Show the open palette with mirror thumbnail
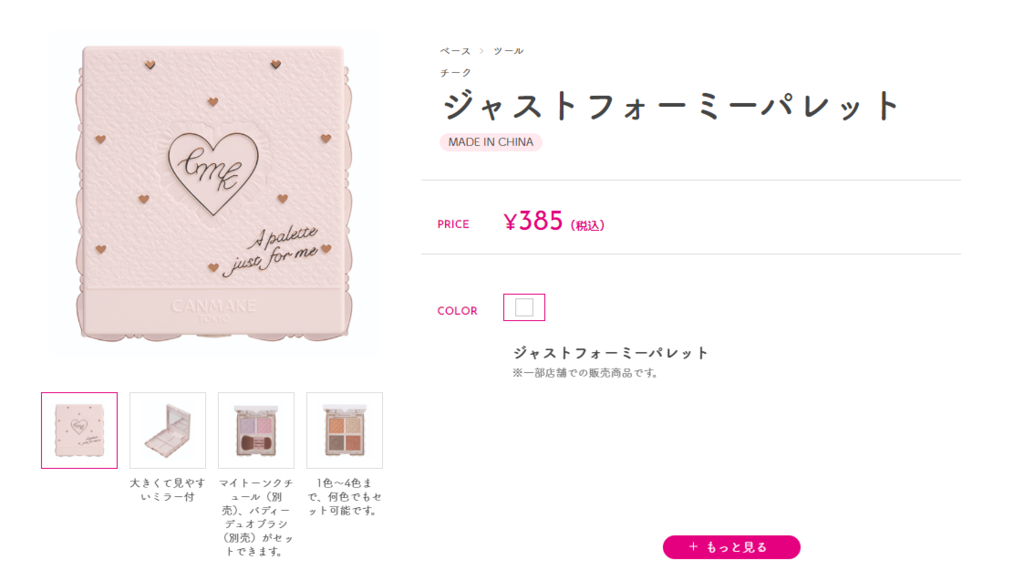The image size is (1024, 581). (168, 430)
